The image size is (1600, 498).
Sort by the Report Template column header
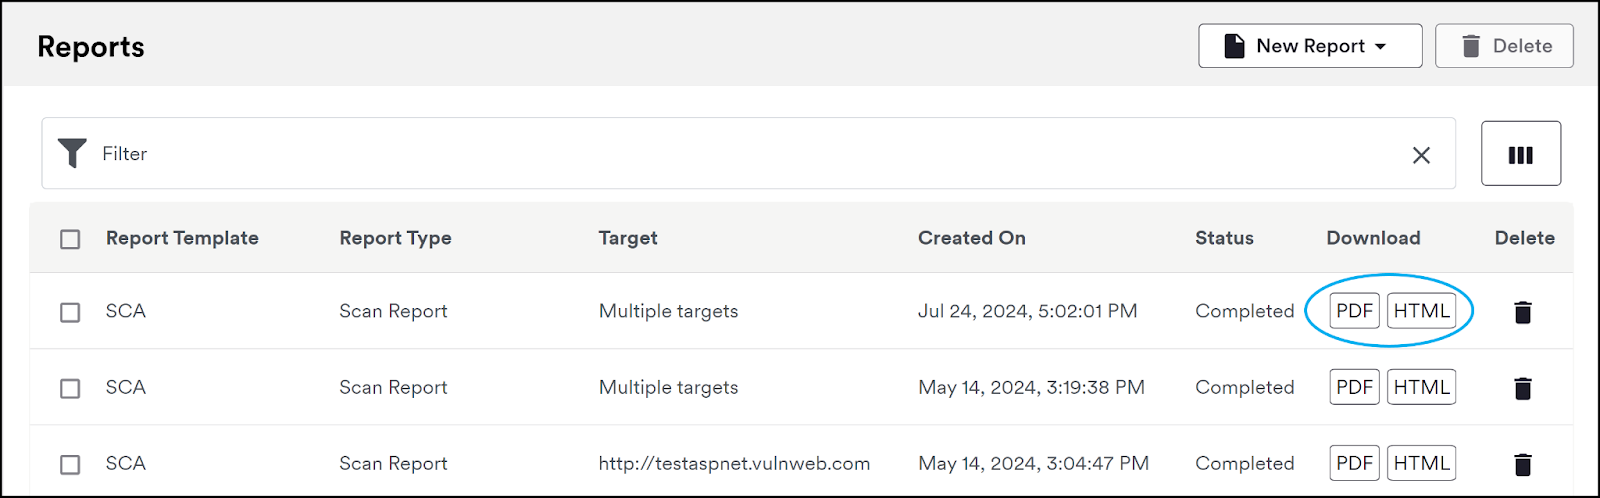(182, 238)
